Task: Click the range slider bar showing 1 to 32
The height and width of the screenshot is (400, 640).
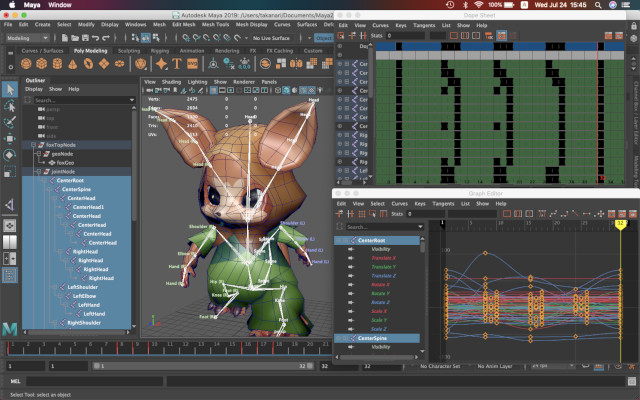Action: point(203,366)
